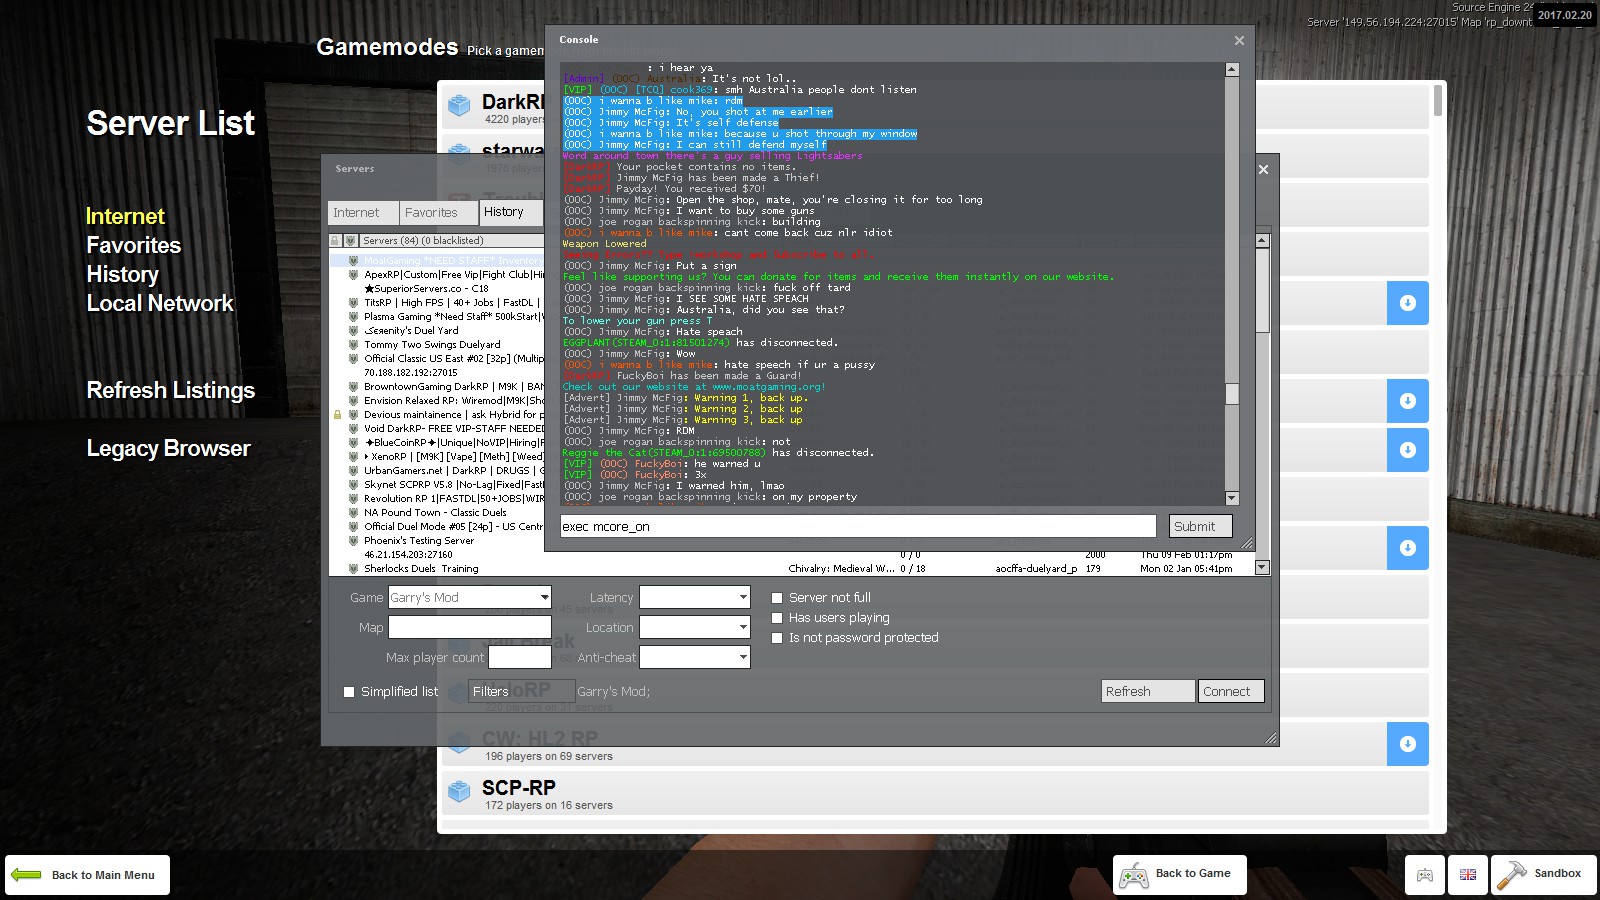Click the Console scrollbar down arrow

point(1232,498)
